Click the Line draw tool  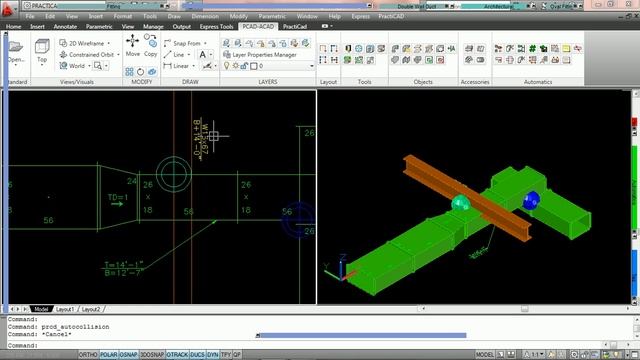tap(174, 54)
